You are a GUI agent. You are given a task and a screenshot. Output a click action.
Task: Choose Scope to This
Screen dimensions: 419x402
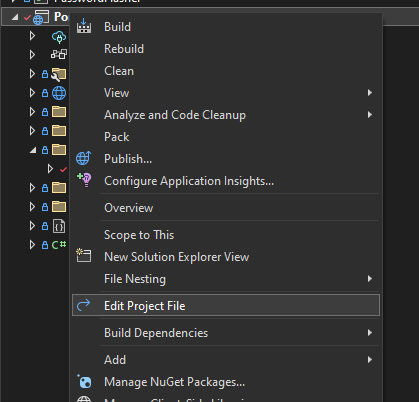[x=226, y=235]
